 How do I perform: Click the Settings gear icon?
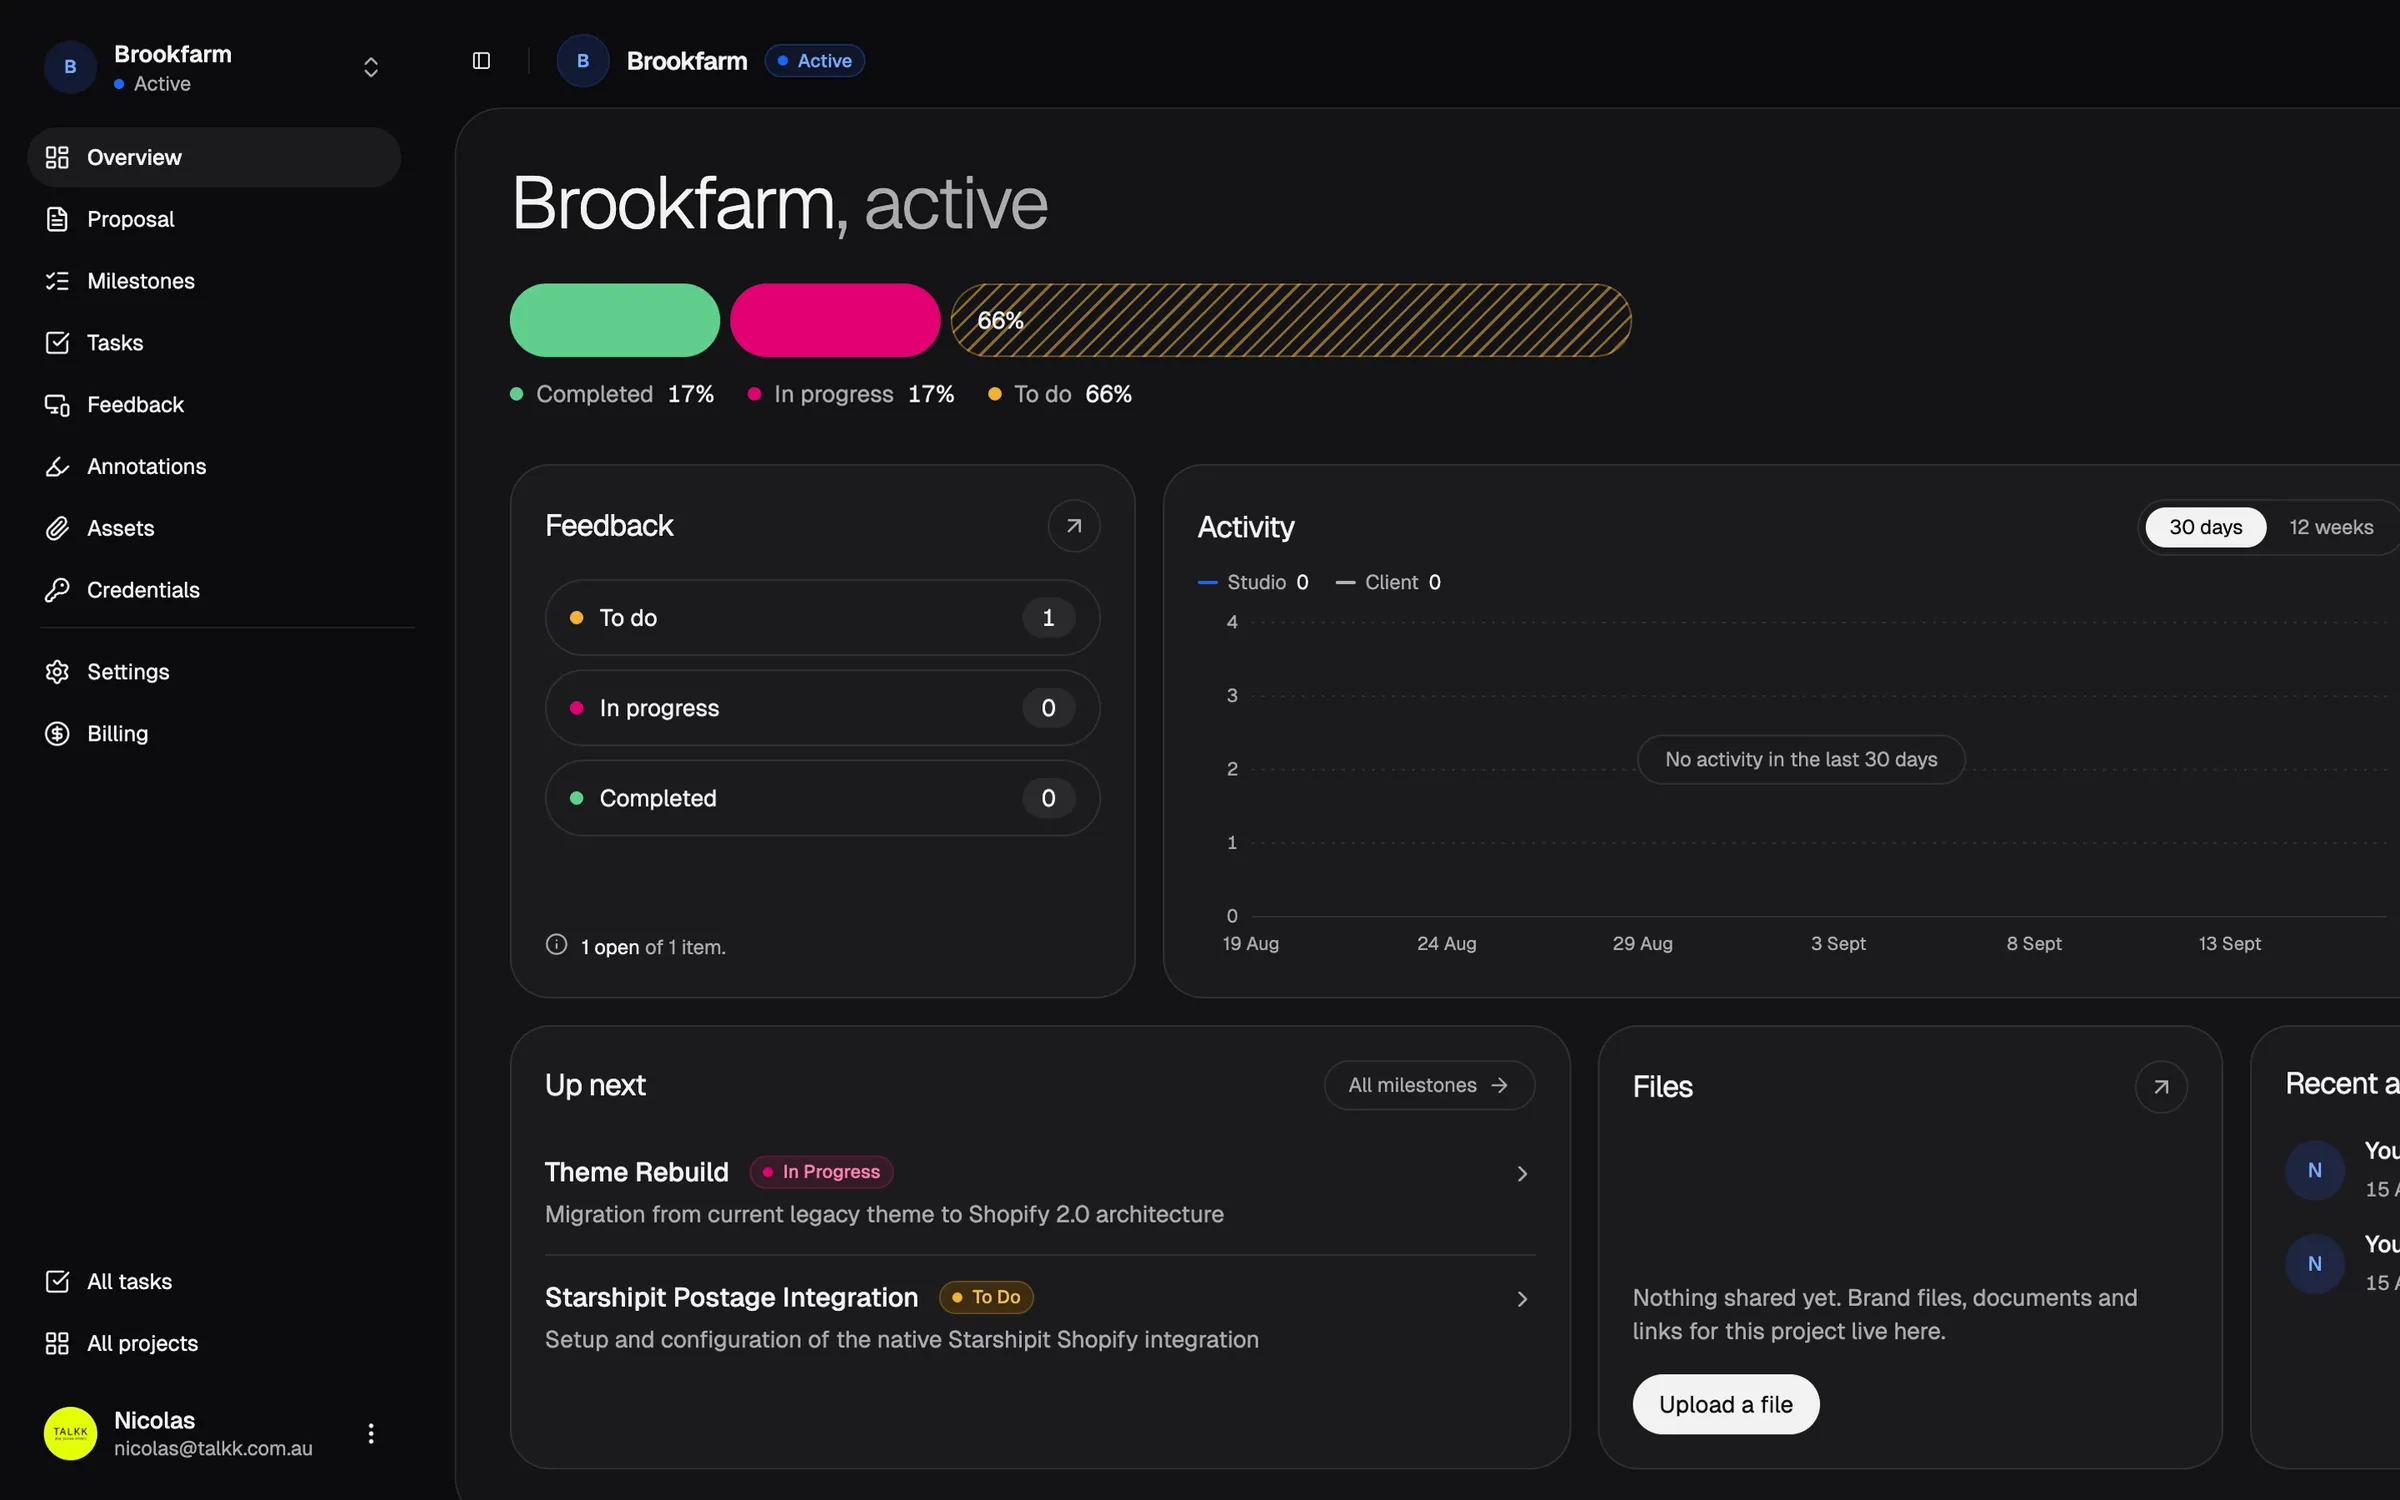57,672
